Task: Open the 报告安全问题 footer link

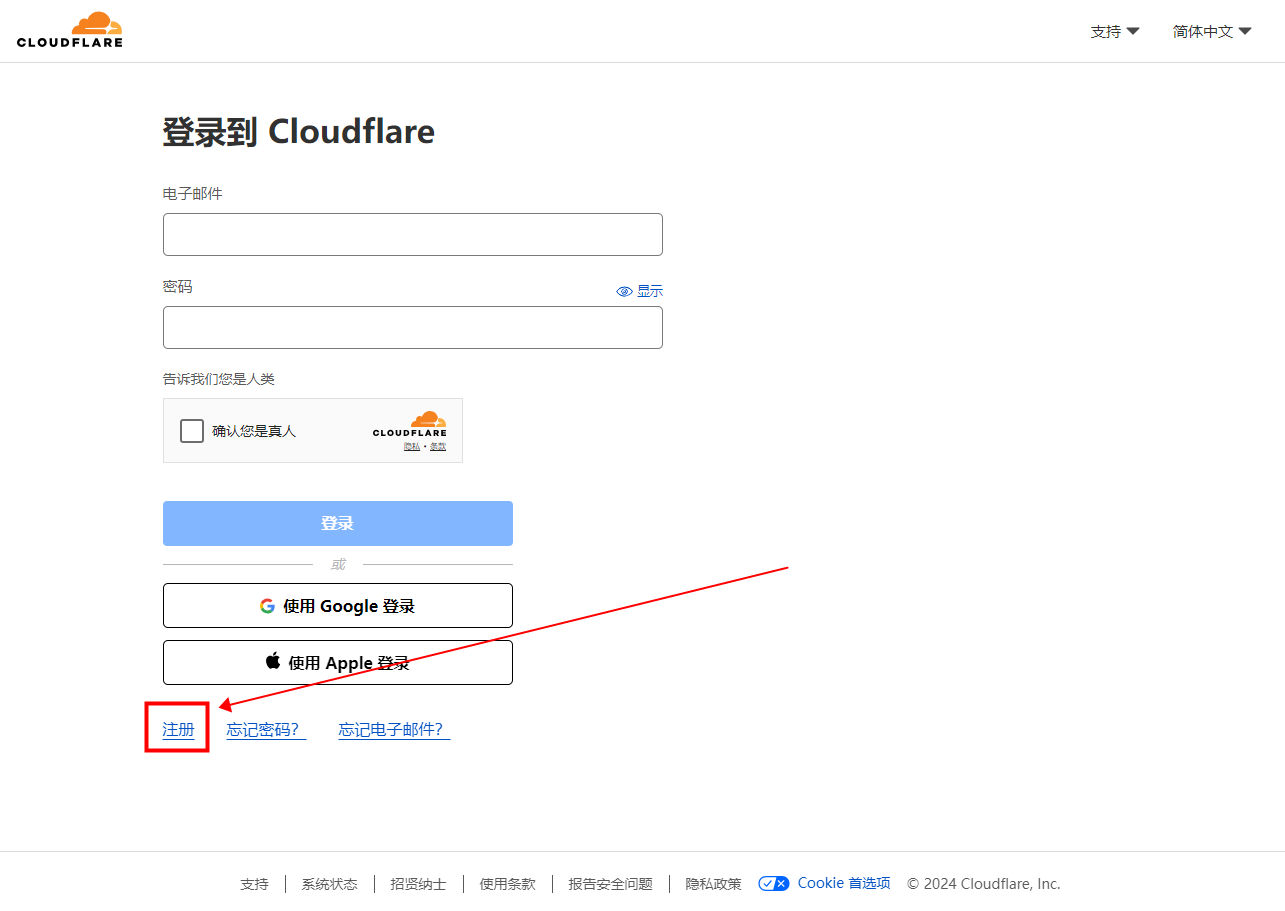Action: coord(610,884)
